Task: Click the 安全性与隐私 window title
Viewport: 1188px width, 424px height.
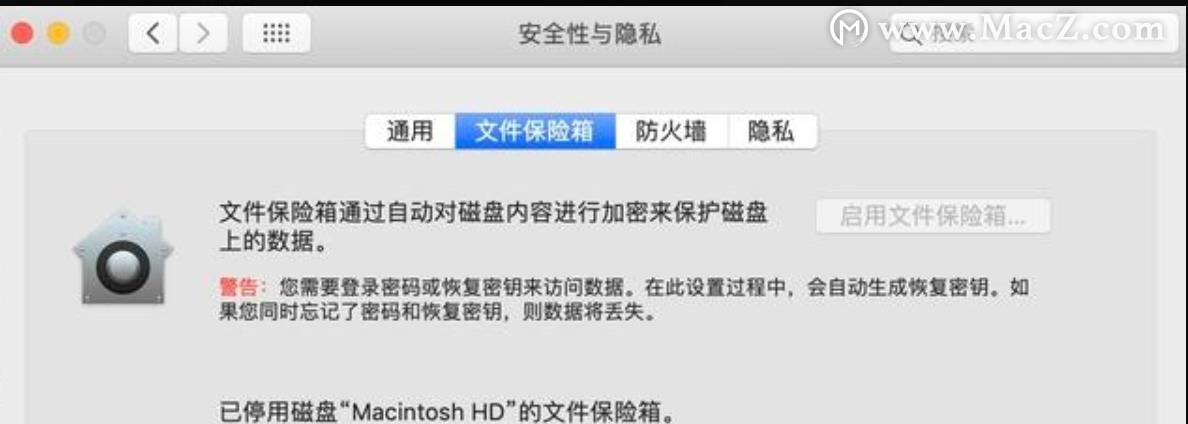Action: [x=589, y=34]
